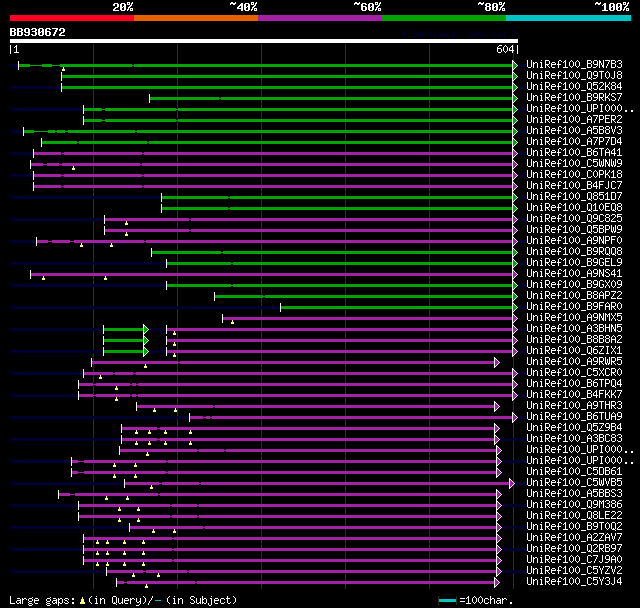This screenshot has width=640, height=608.
Task: Click the purple ~60% identity color segment
Action: [320, 18]
